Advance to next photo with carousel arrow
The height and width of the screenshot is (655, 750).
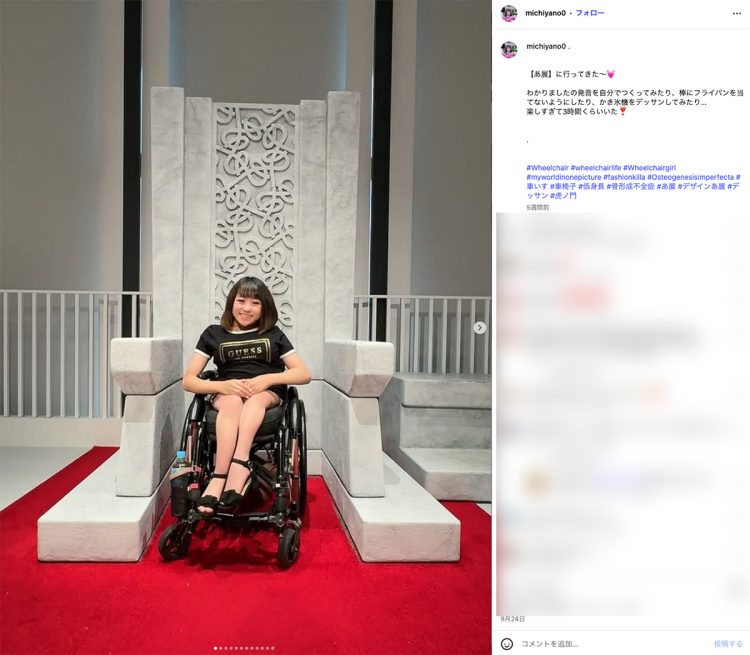tap(480, 328)
